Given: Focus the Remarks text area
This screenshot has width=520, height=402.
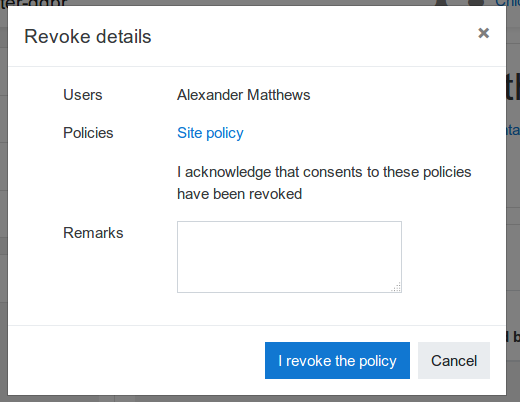Looking at the screenshot, I should pos(289,257).
